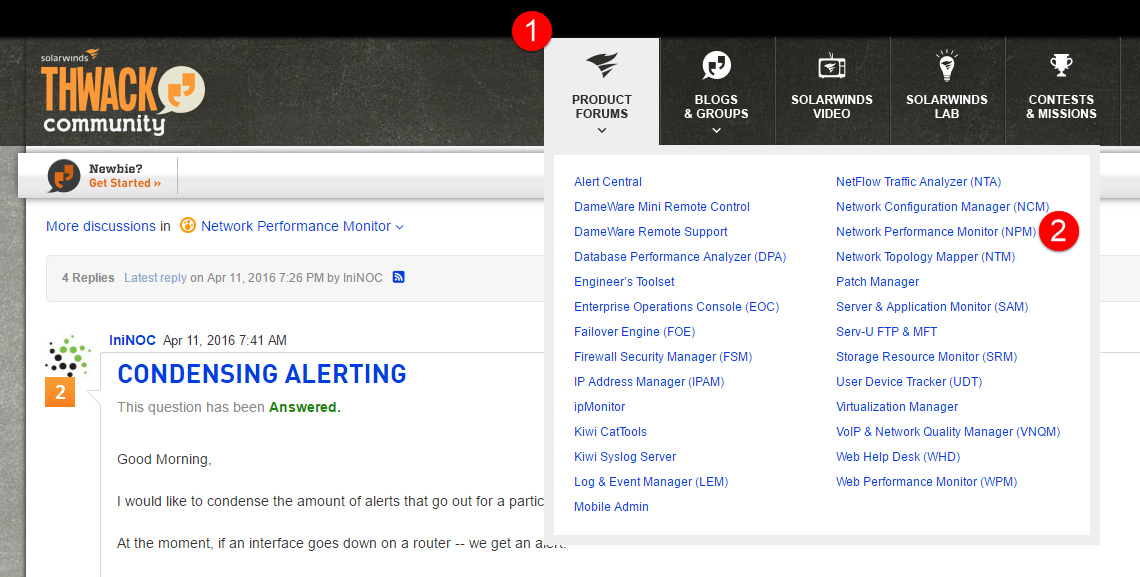1140x577 pixels.
Task: Go to Database Performance Analyzer (DPA)
Action: point(680,257)
